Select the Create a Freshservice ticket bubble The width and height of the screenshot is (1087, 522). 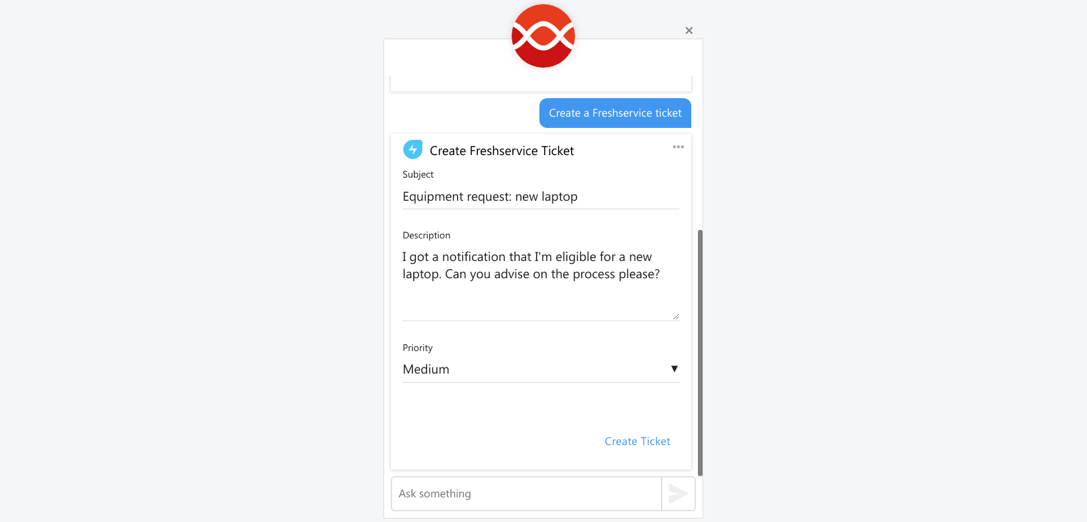tap(615, 113)
